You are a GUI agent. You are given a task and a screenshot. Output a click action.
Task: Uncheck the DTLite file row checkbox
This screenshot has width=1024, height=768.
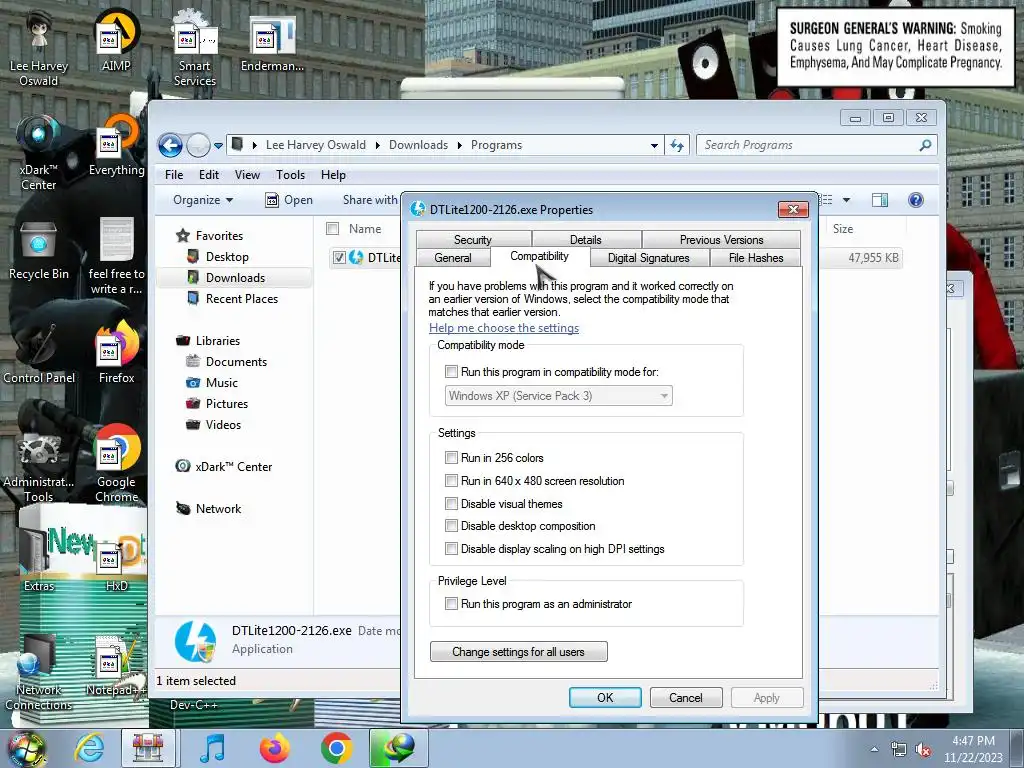339,257
